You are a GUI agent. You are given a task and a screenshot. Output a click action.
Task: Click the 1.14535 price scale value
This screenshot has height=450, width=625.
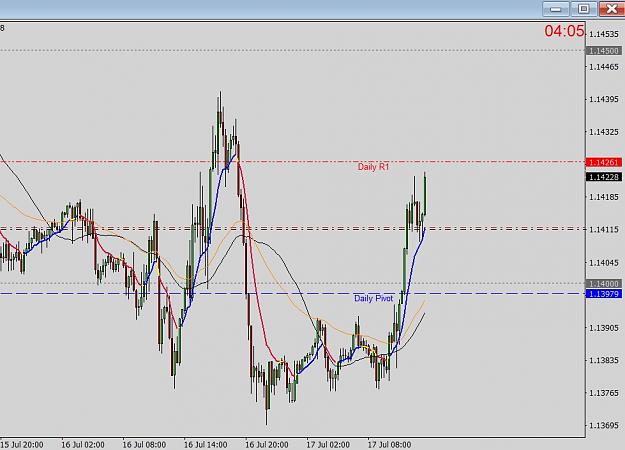coord(604,34)
